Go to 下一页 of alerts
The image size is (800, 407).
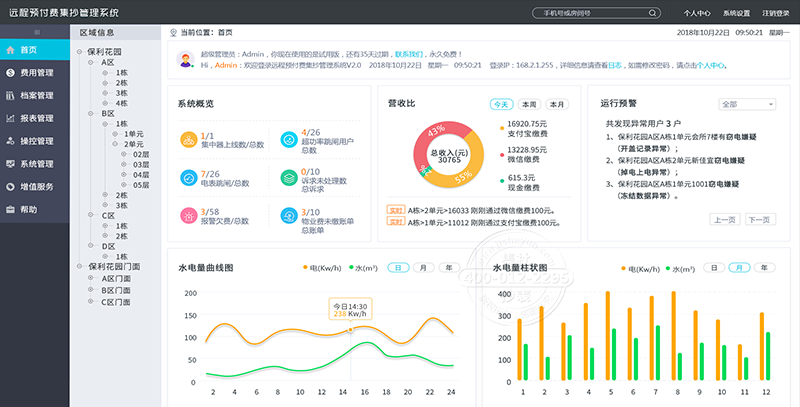click(x=760, y=218)
